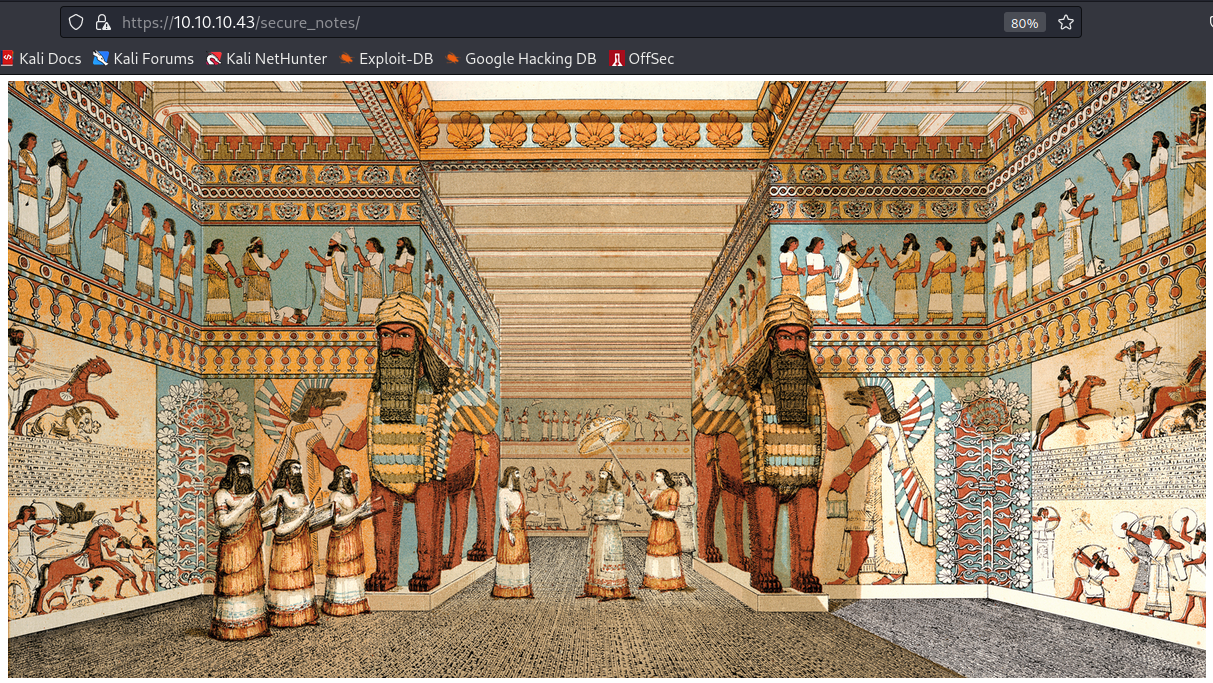Open the Kali Docs bookmark

(41, 59)
